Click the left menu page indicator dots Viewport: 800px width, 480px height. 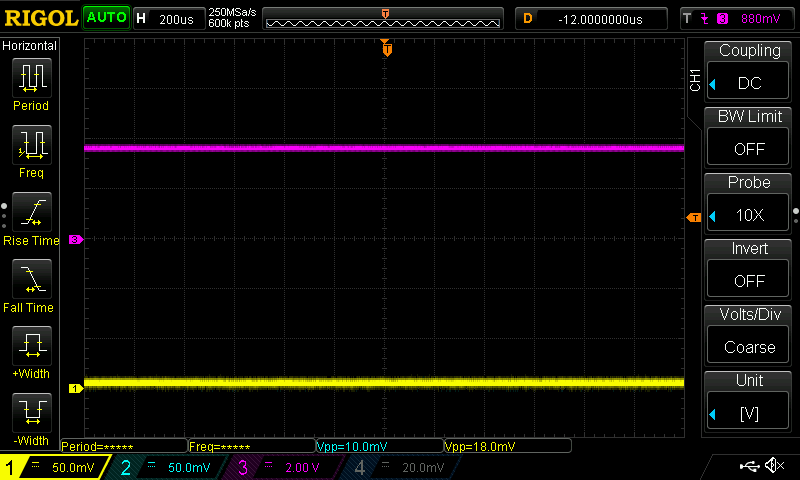tap(4, 216)
